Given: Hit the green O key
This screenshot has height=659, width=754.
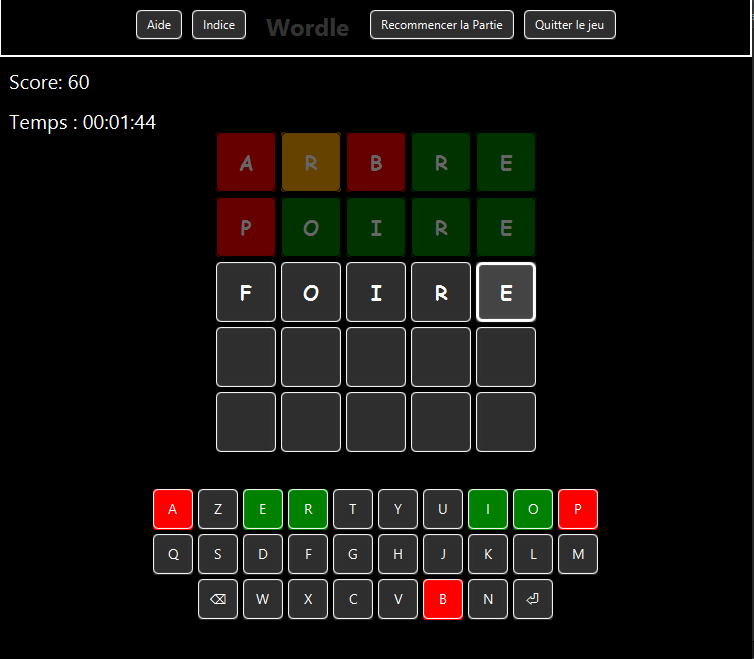Looking at the screenshot, I should (x=533, y=509).
